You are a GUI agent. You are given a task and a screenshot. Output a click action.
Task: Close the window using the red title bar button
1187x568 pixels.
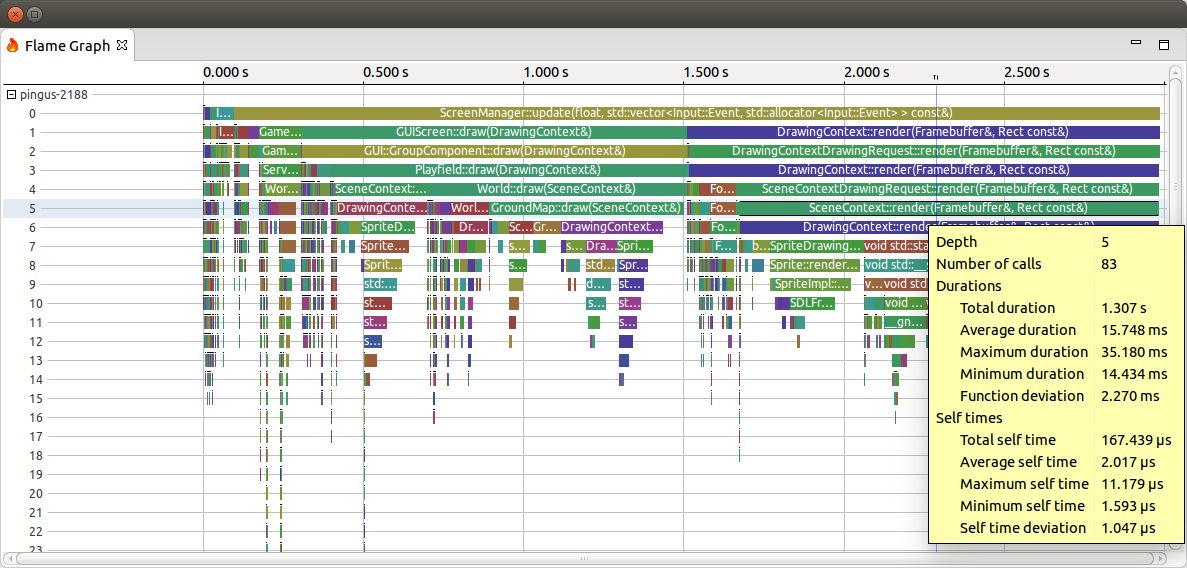(x=14, y=14)
